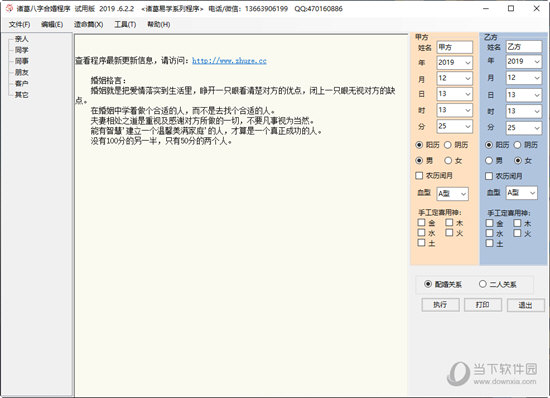Screen dimensions: 550x398
Task: Enable 农历闰月 checkbox for 甲方
Action: [x=419, y=176]
